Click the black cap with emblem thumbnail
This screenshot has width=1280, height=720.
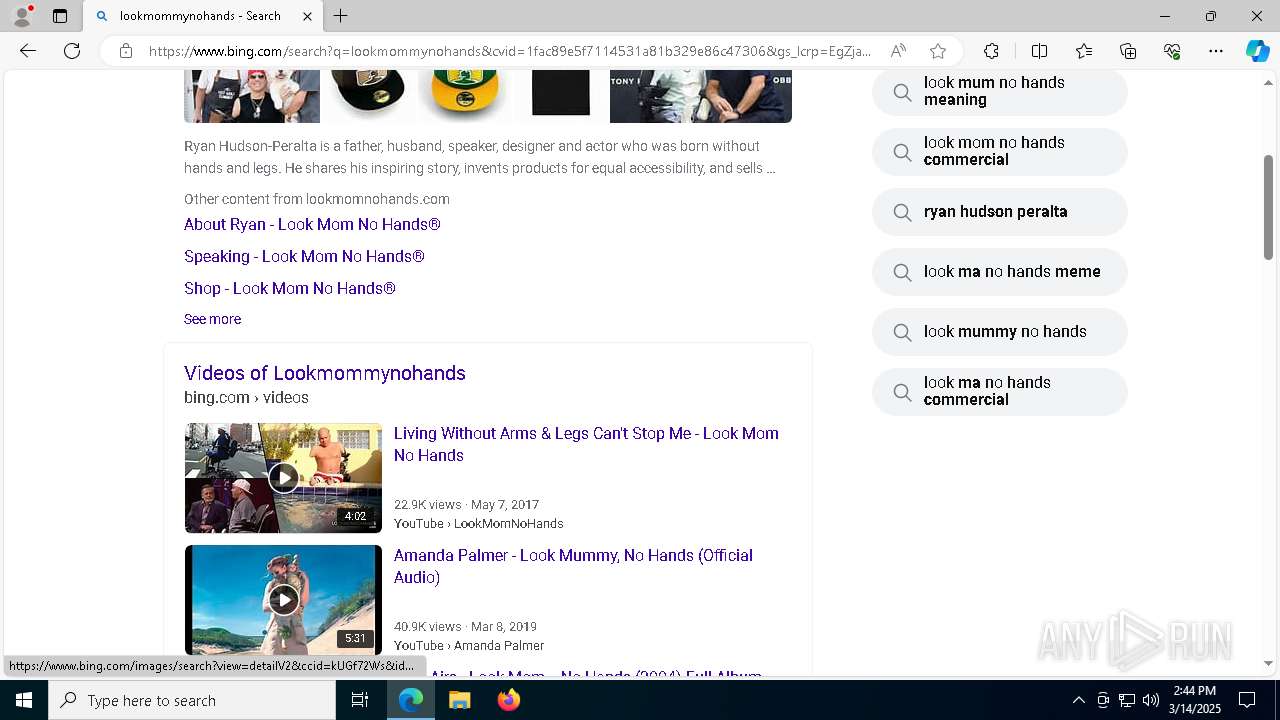(x=368, y=96)
